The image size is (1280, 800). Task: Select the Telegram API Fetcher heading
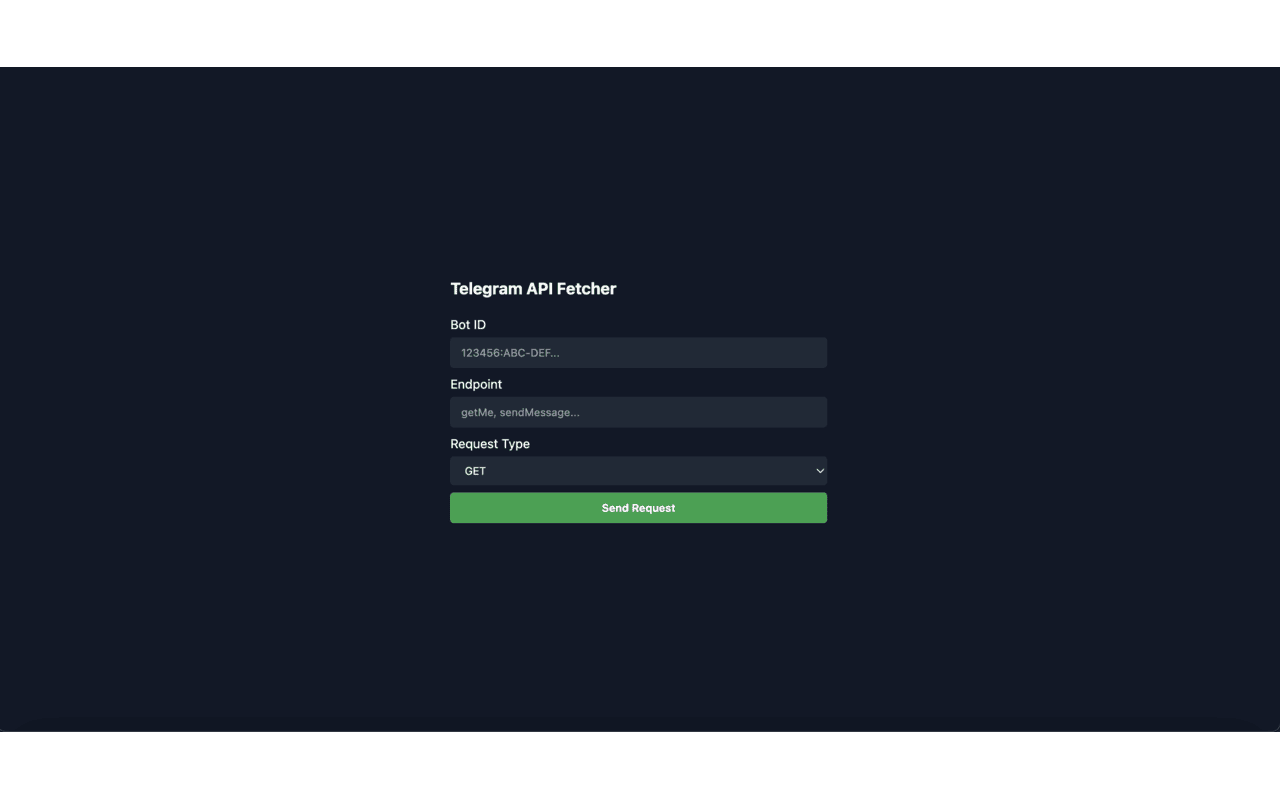coord(533,289)
